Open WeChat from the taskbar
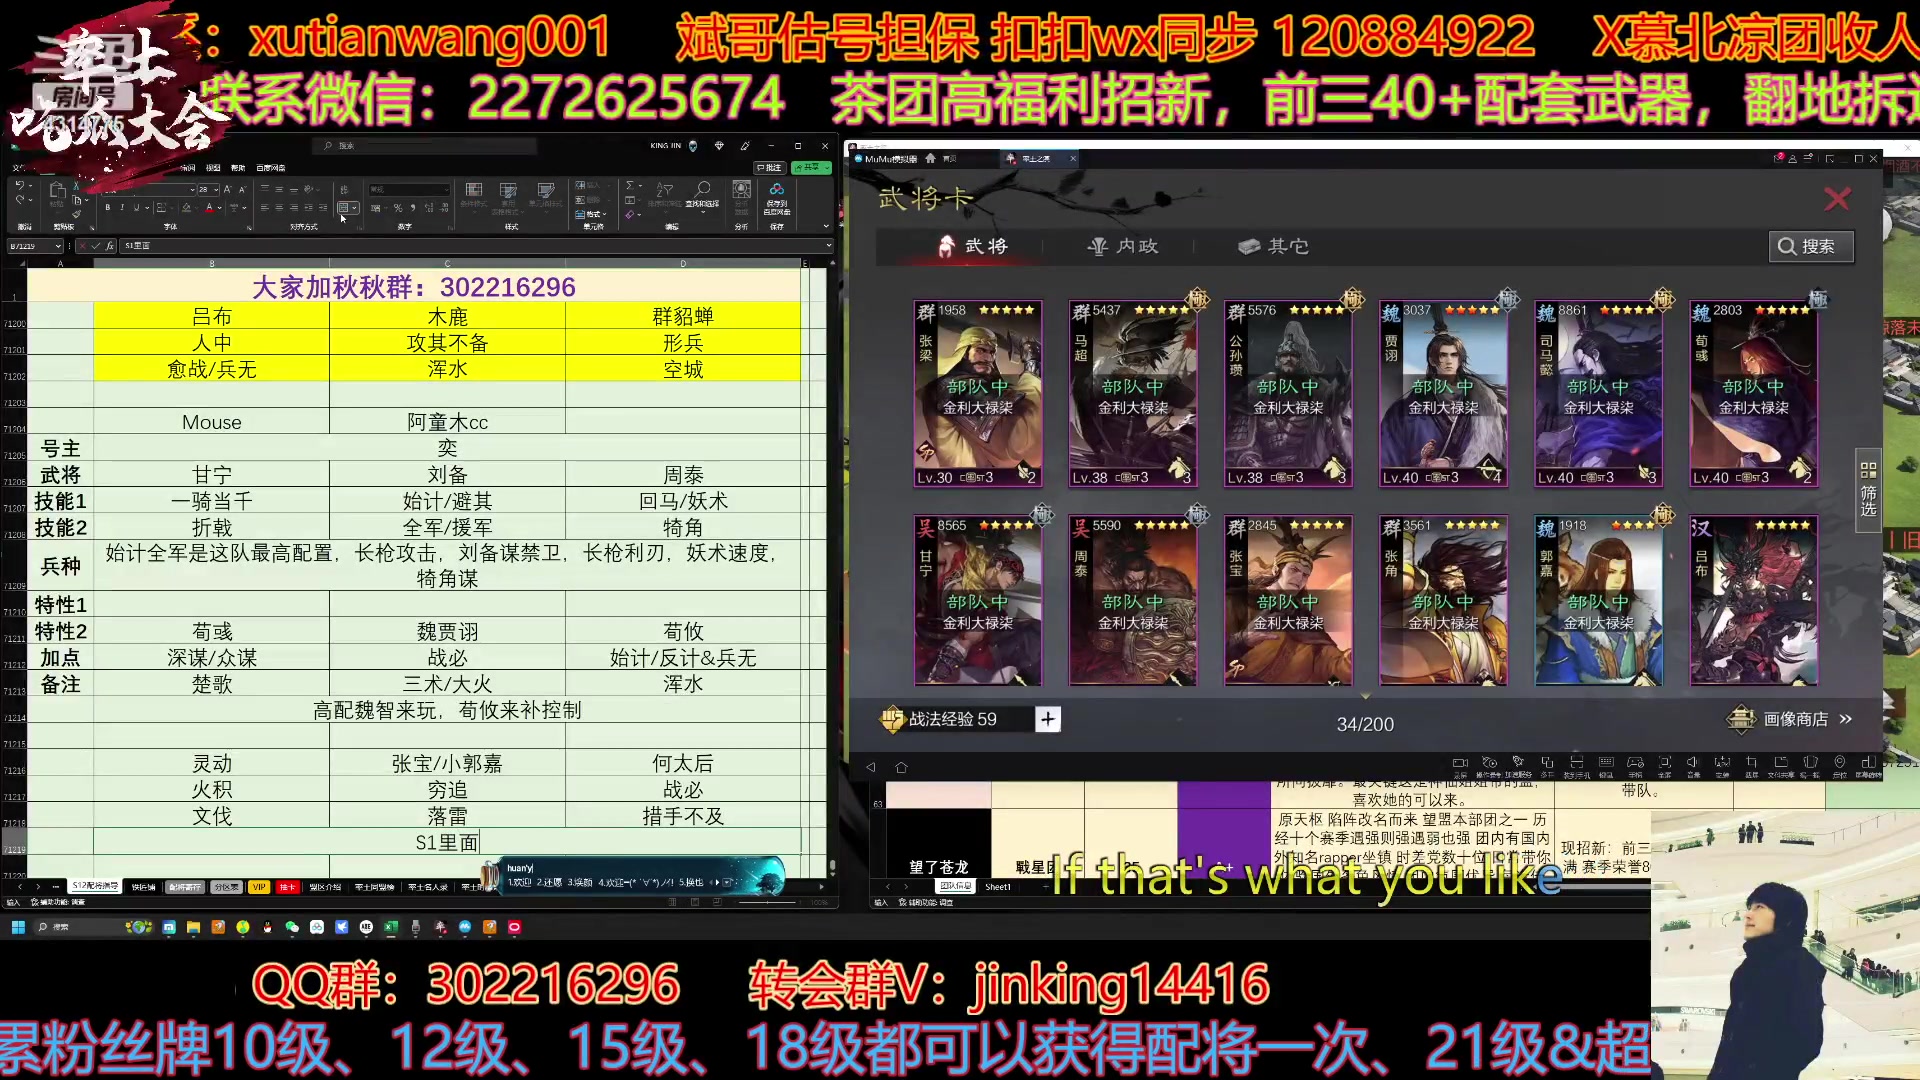1920x1080 pixels. pos(292,927)
